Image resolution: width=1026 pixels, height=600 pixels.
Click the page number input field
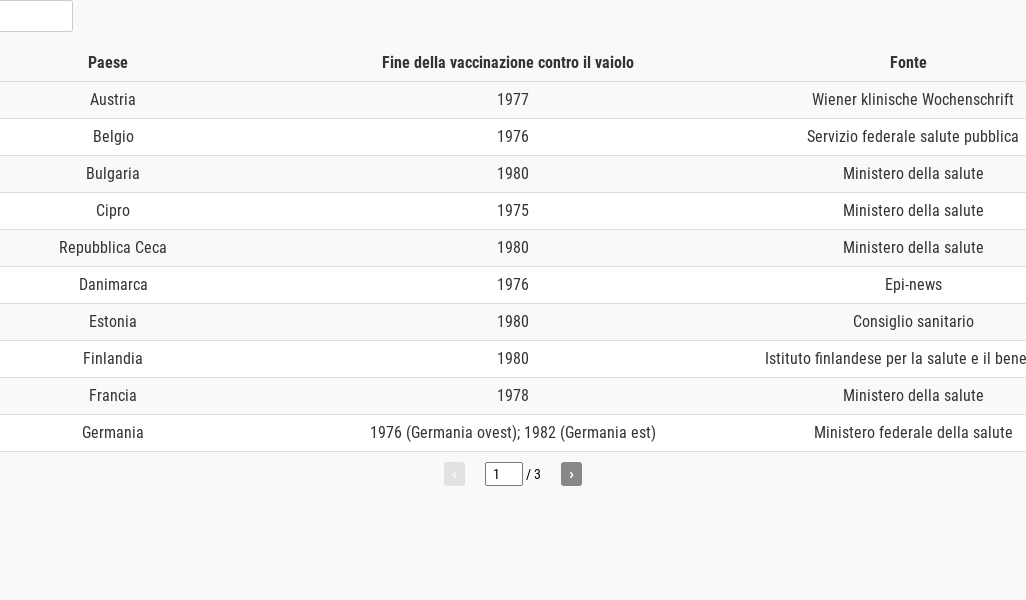tap(503, 474)
